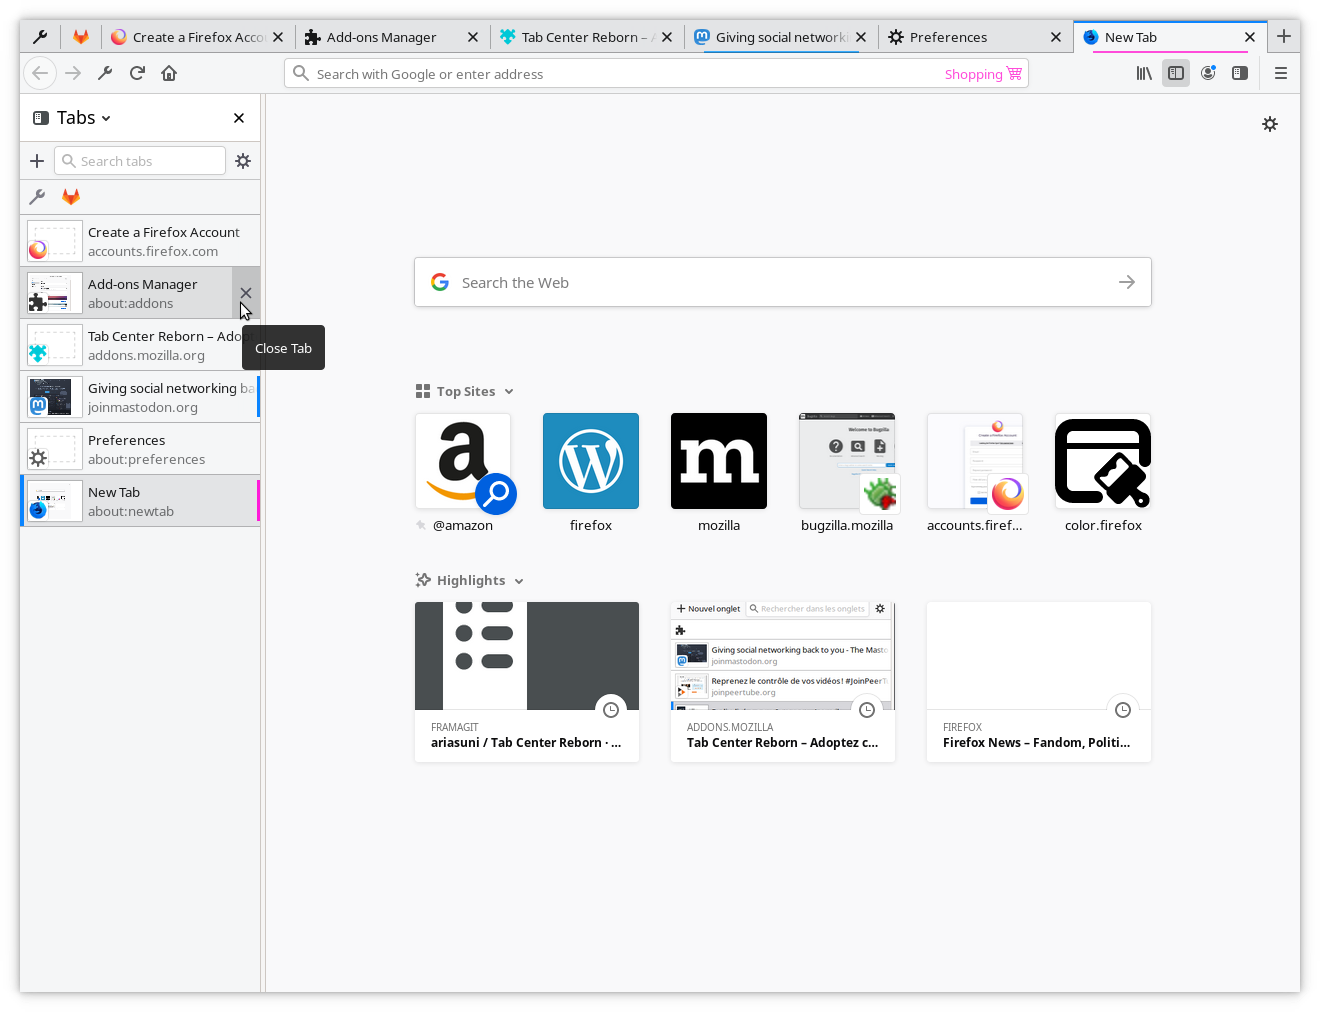Open the Library bookmarks icon
This screenshot has width=1320, height=1012.
coord(1144,73)
